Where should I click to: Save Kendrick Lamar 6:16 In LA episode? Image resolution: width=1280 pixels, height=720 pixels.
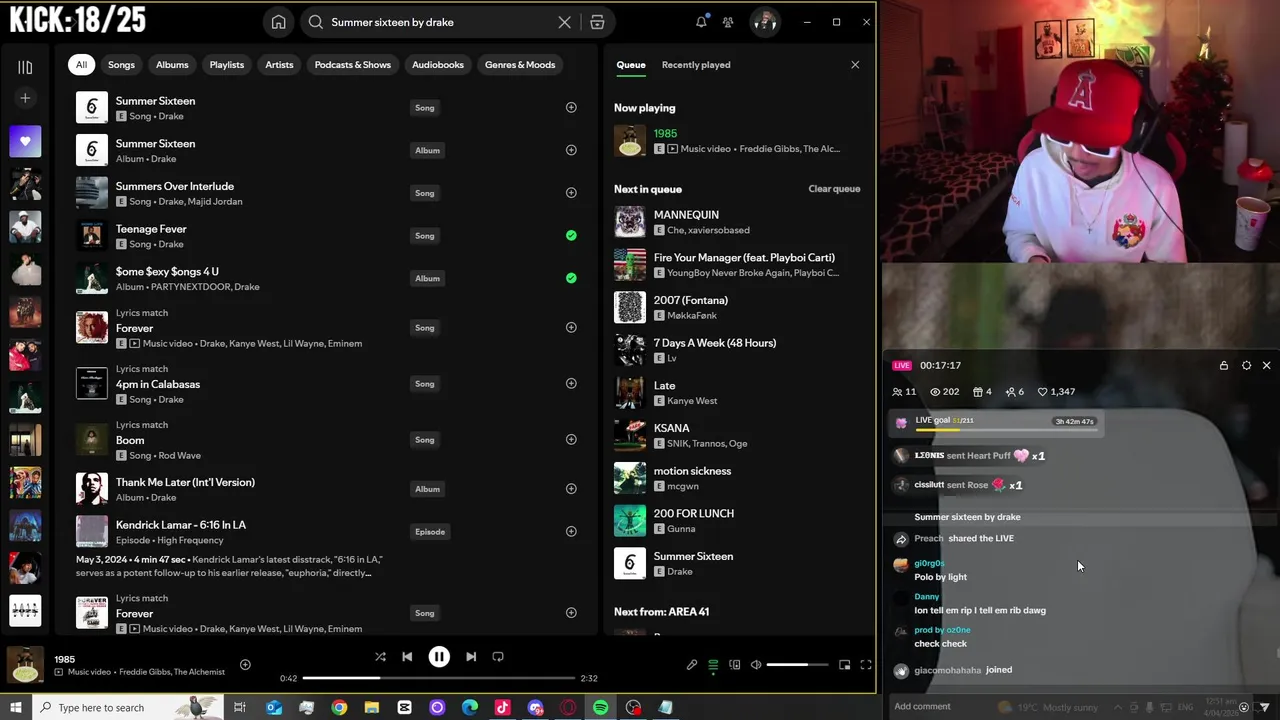tap(571, 531)
